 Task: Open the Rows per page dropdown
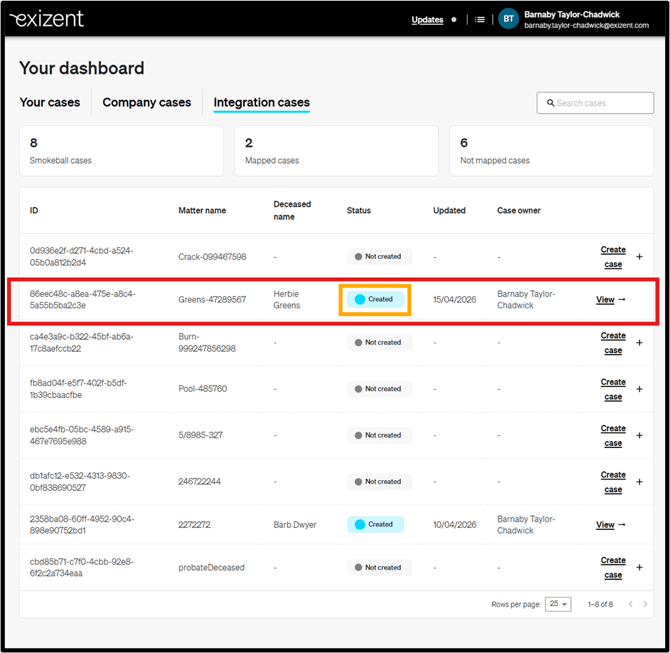point(559,604)
